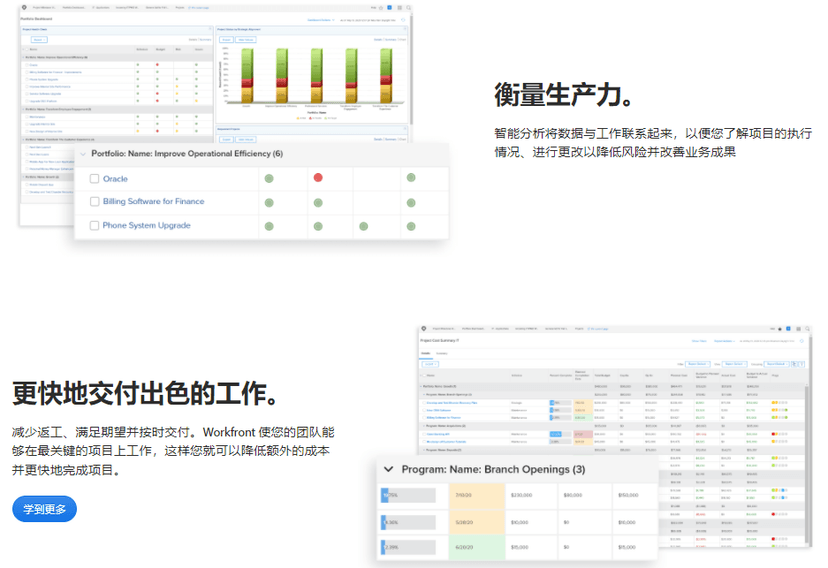
Task: Click Billing Software's last green status dot
Action: tap(410, 202)
